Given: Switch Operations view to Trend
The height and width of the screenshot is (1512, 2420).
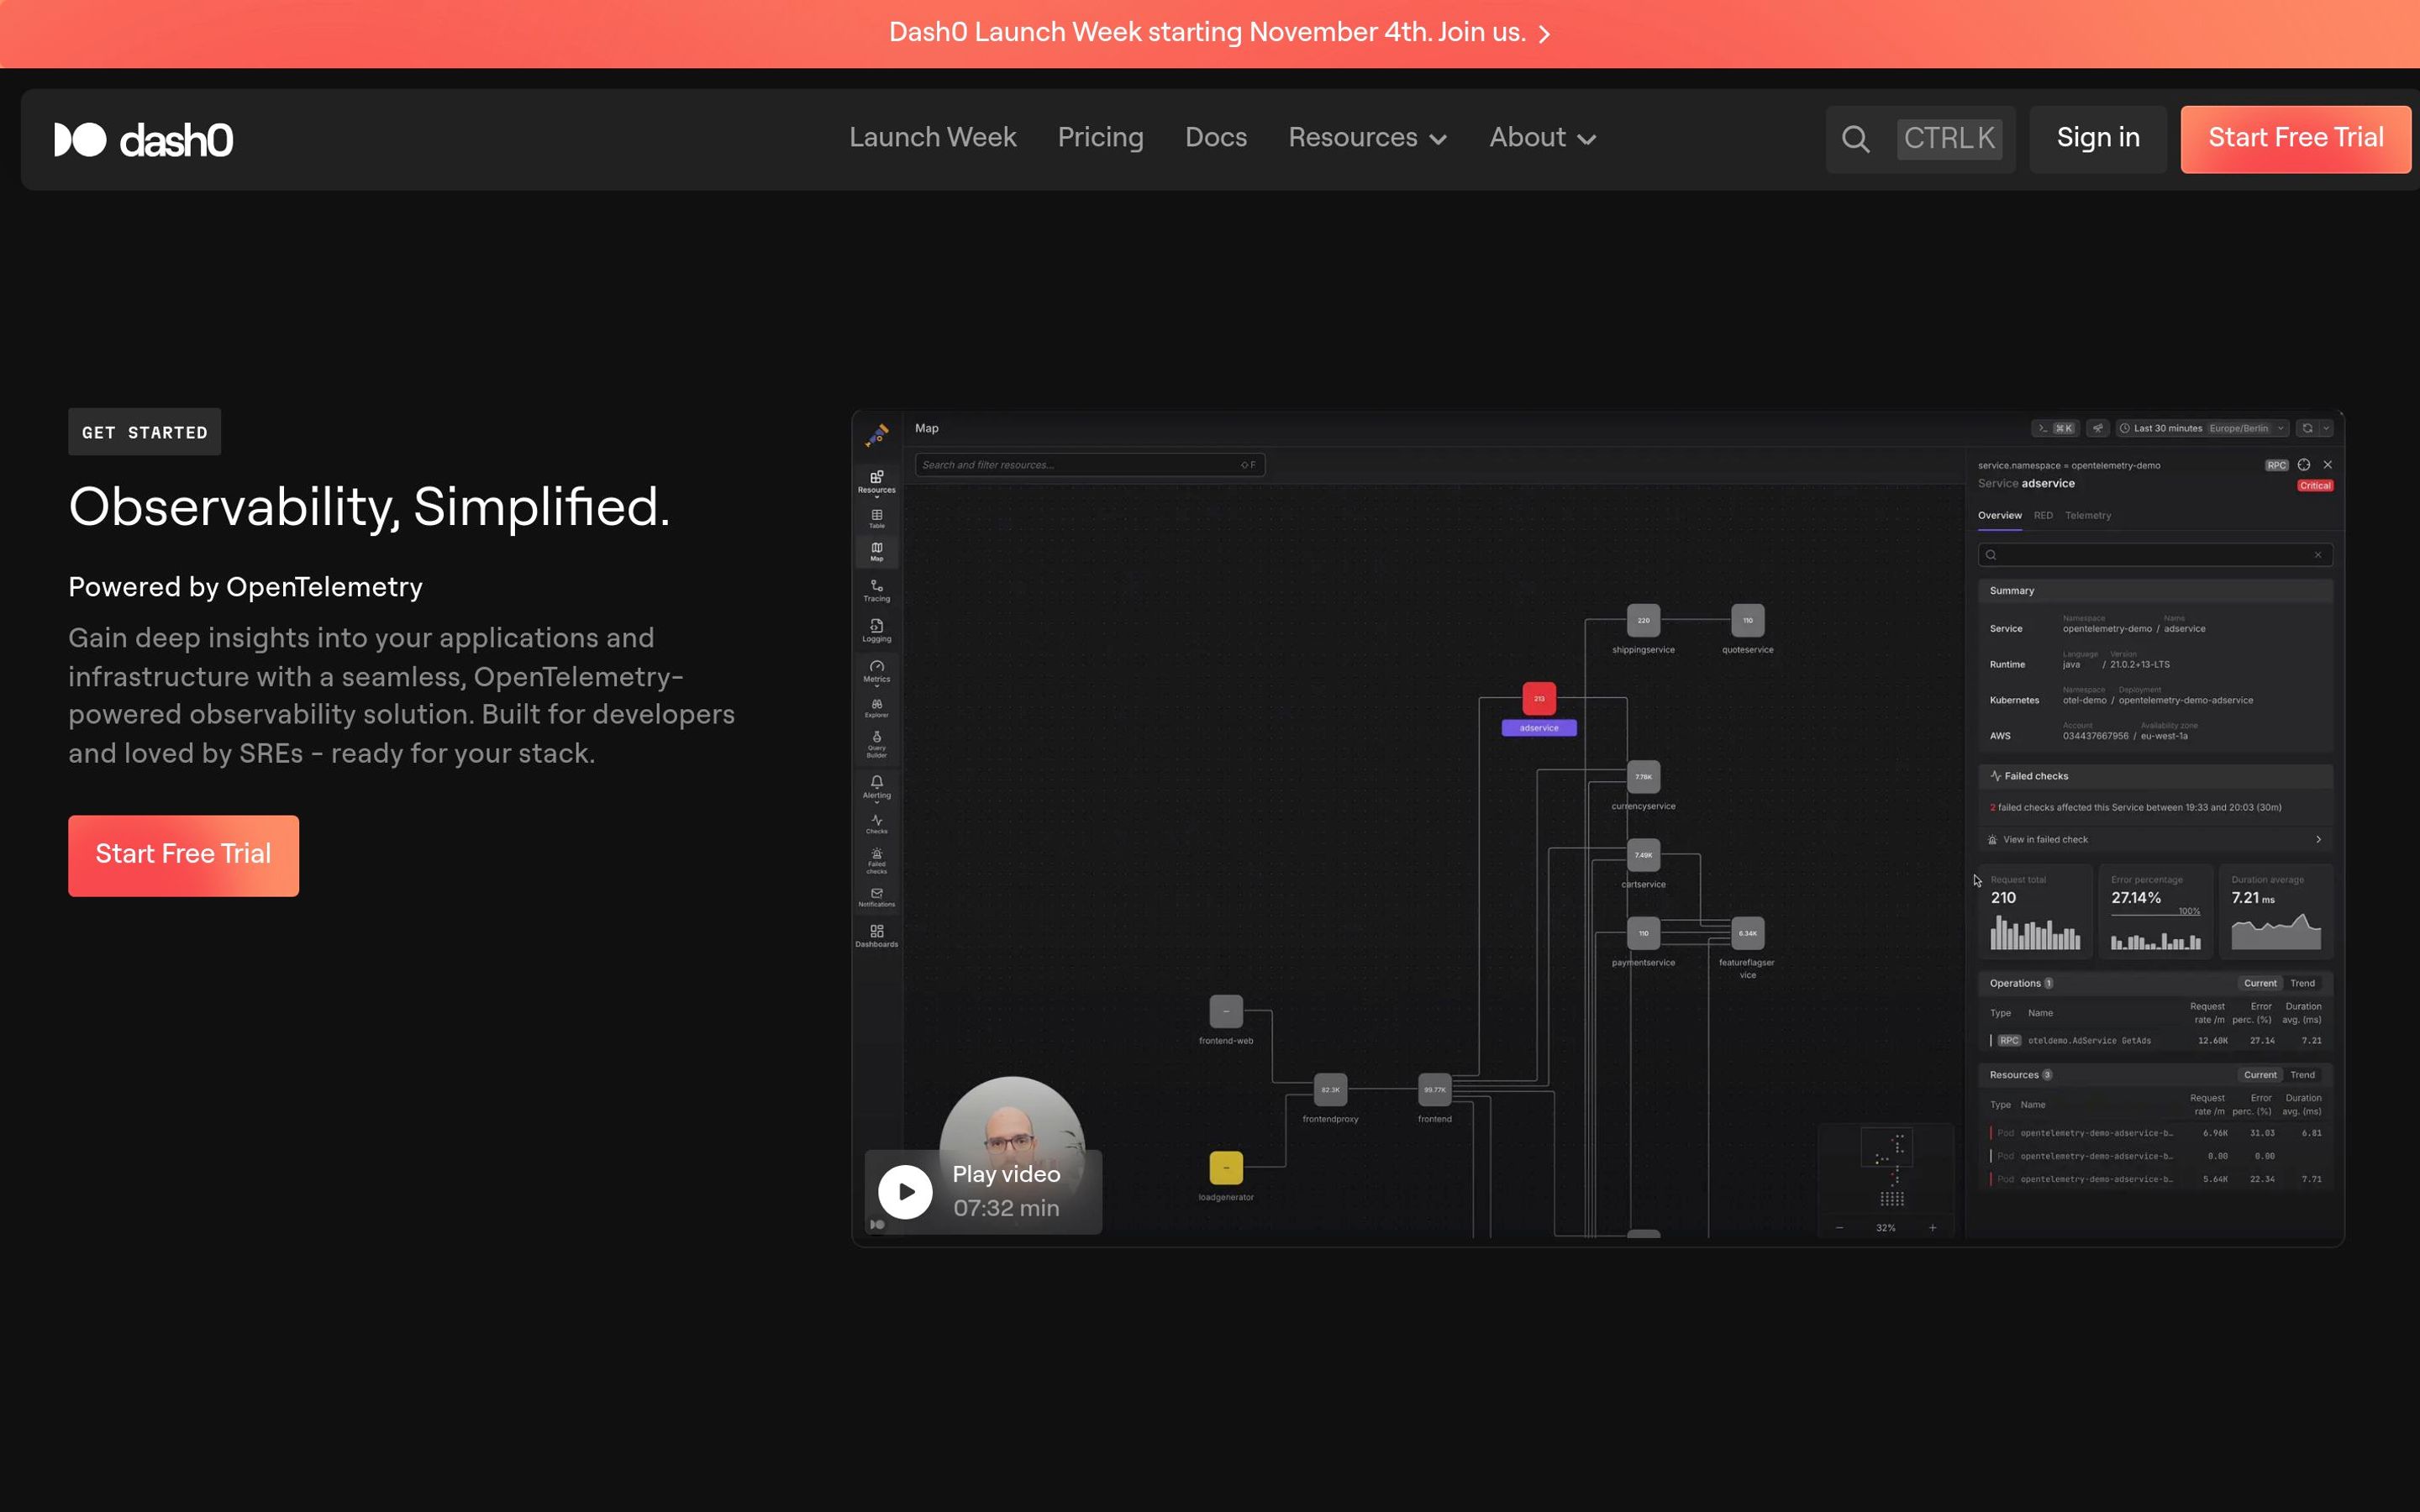Looking at the screenshot, I should tap(2302, 983).
